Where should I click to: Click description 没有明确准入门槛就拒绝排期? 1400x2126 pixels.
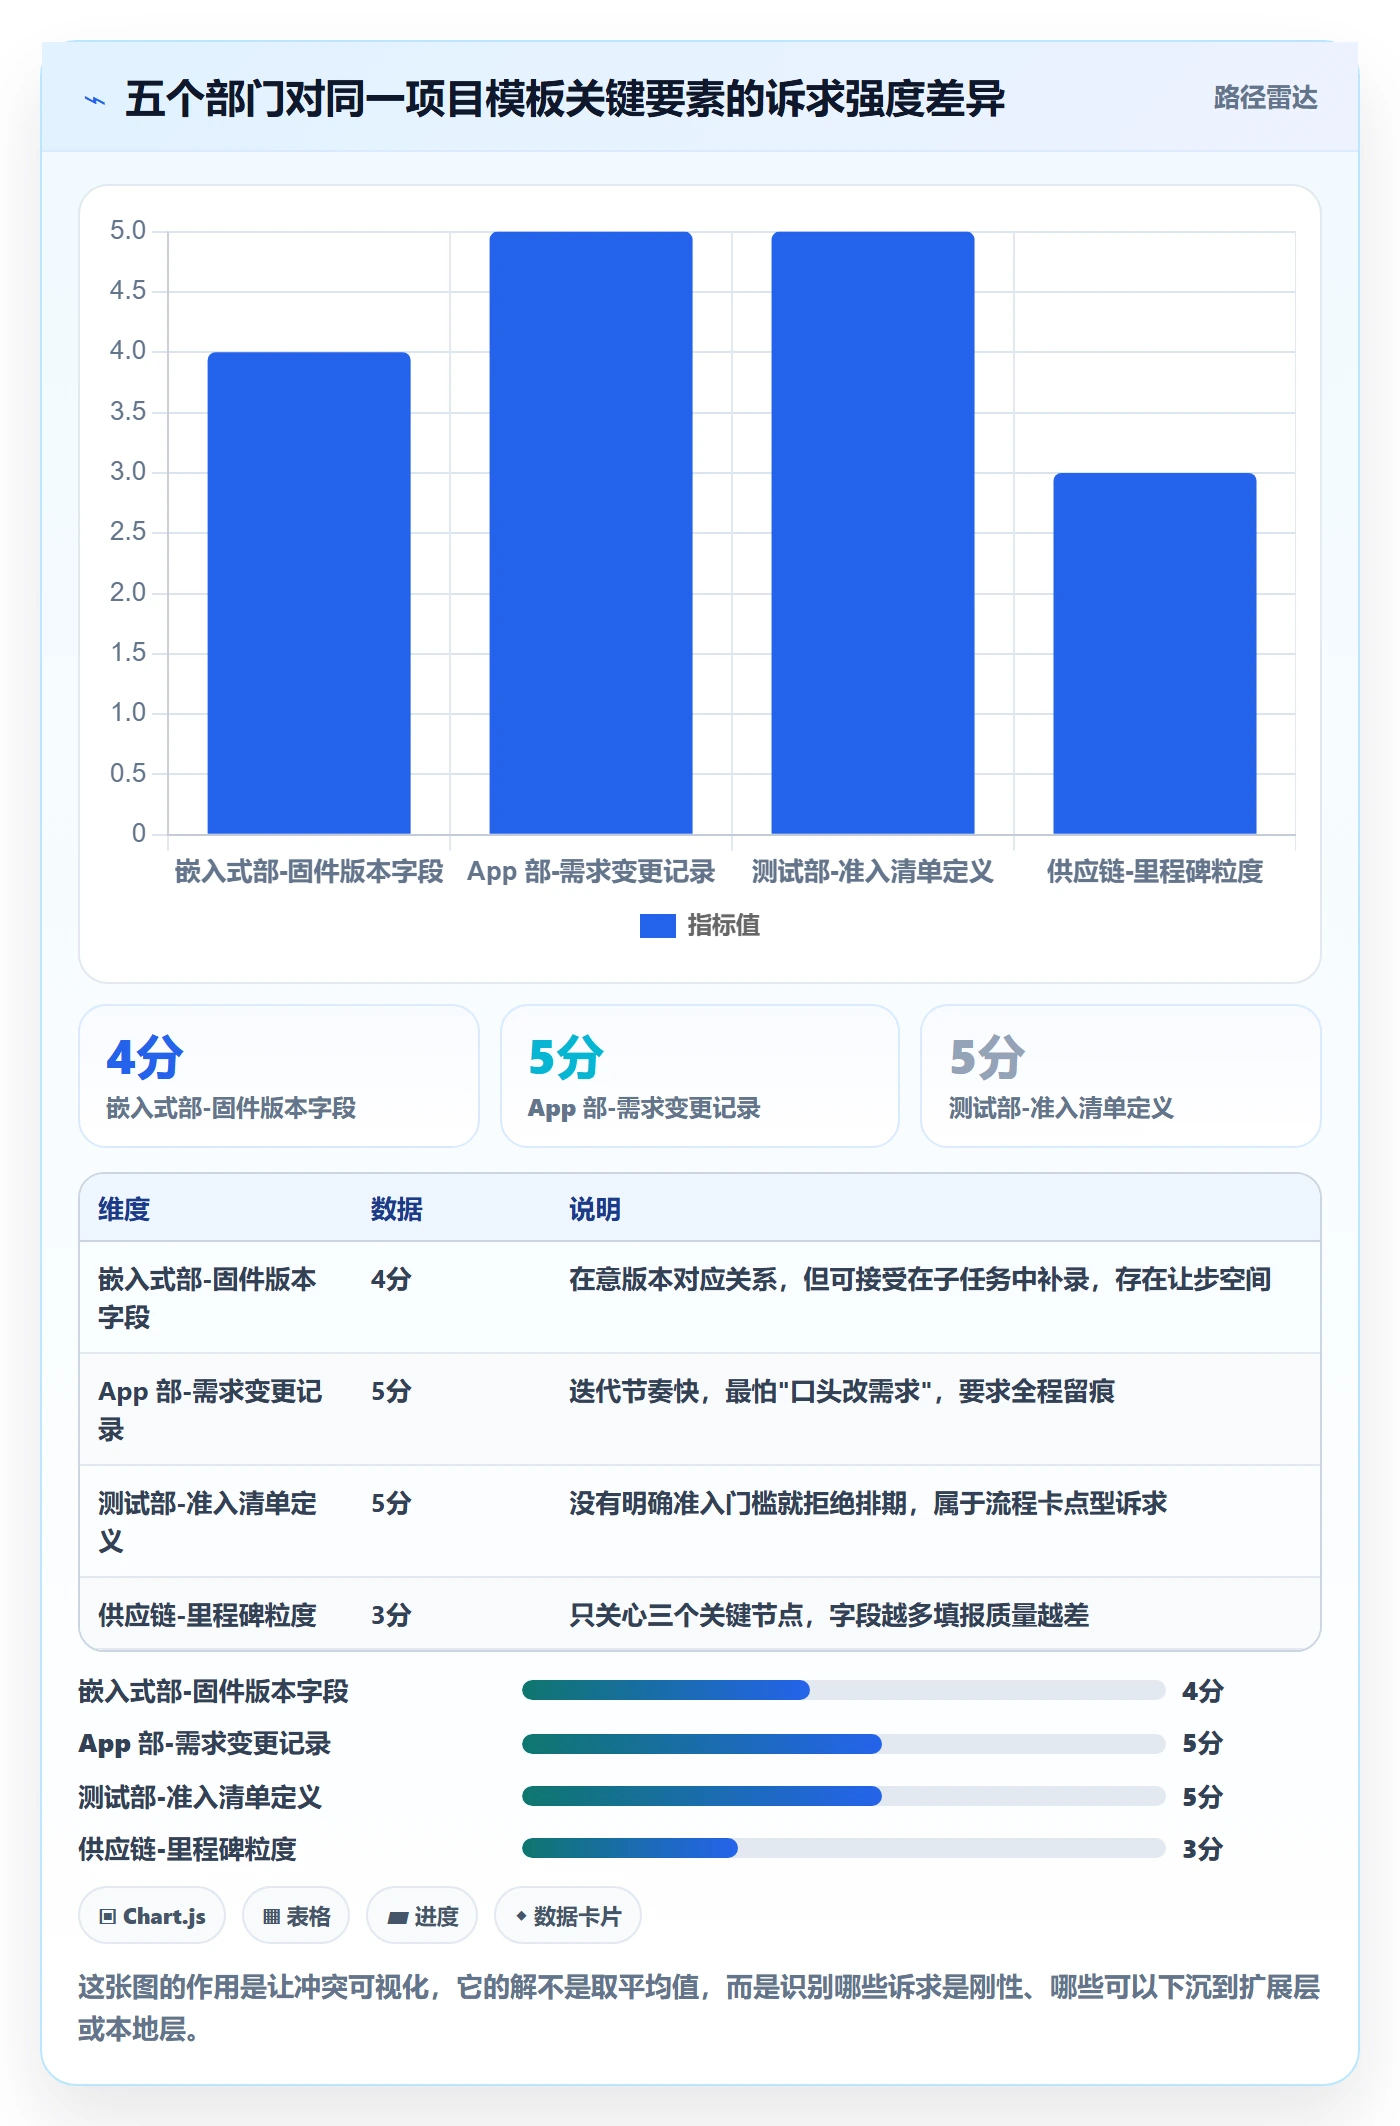click(x=868, y=1503)
